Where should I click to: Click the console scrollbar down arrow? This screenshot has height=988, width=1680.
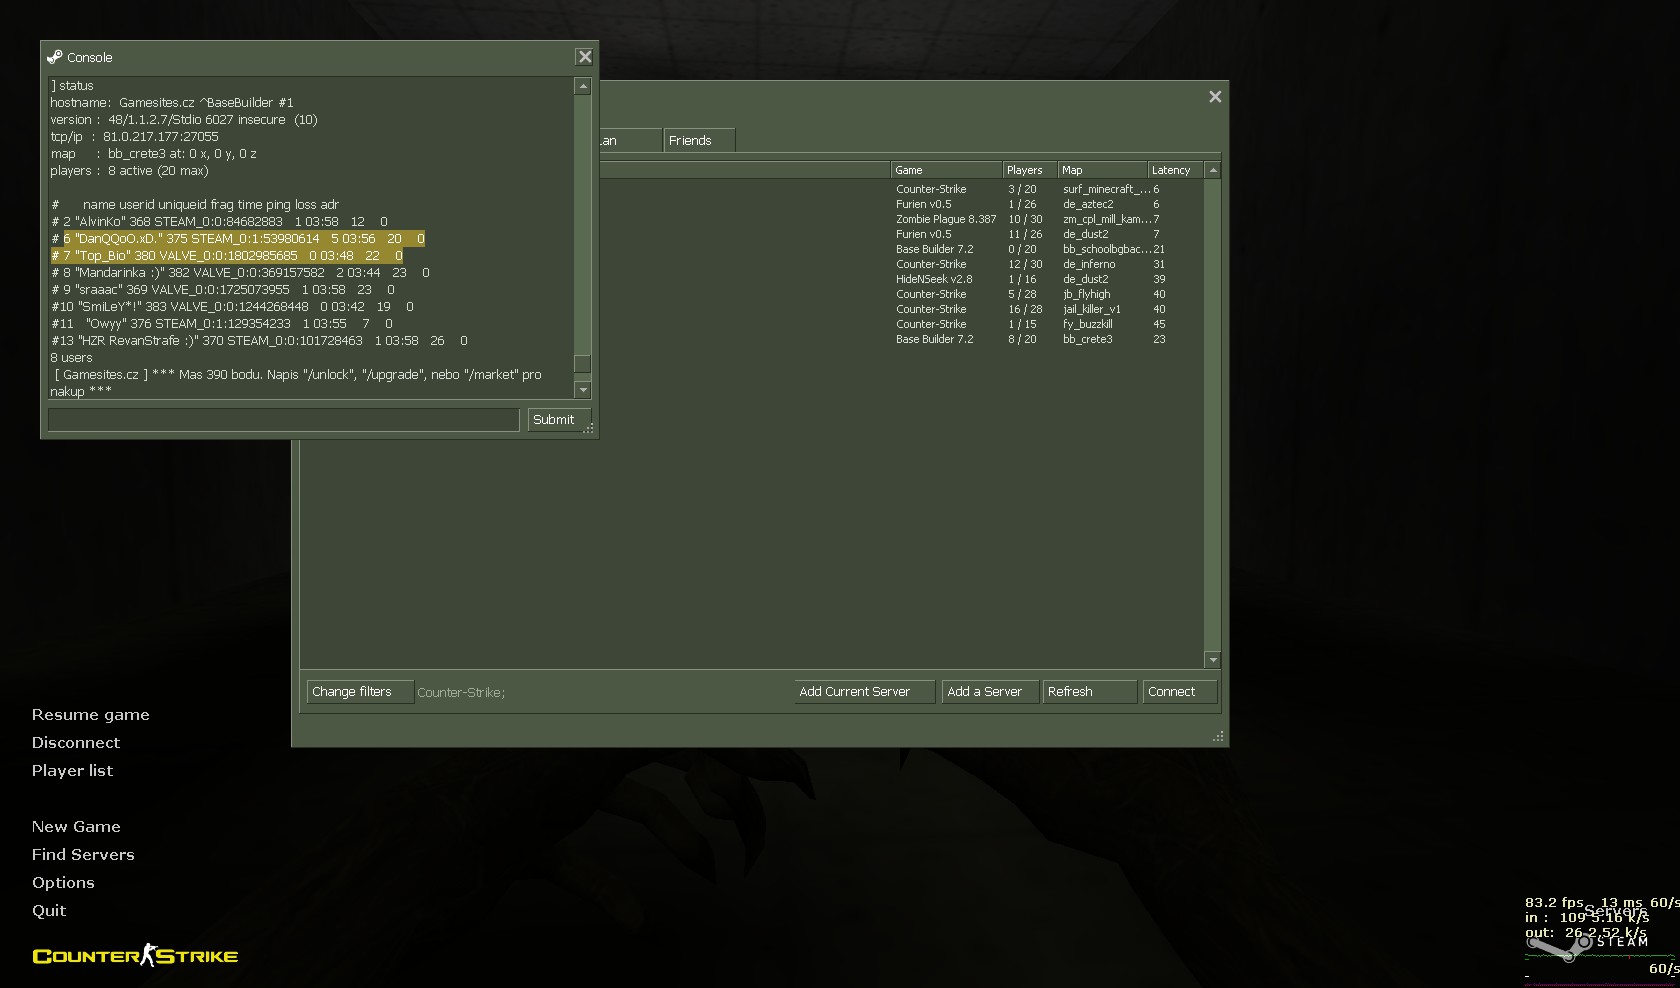pos(583,390)
